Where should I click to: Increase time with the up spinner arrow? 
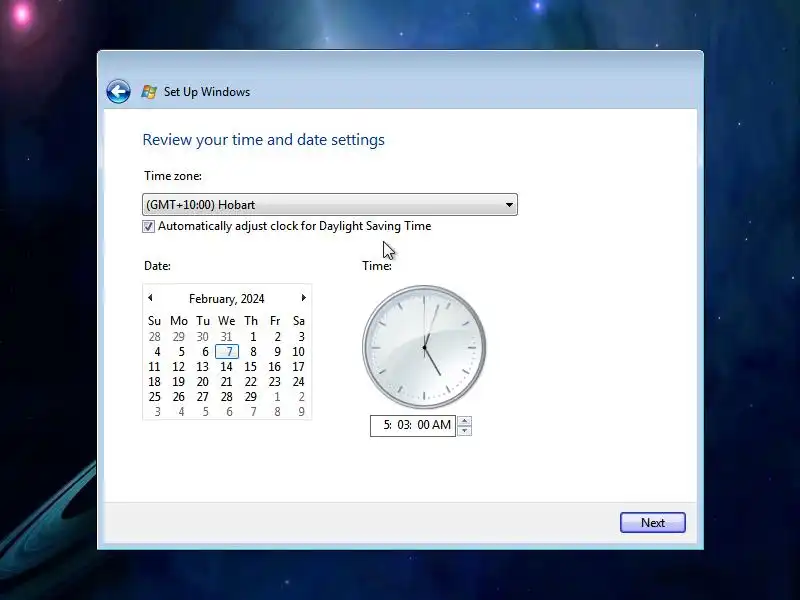pyautogui.click(x=464, y=421)
